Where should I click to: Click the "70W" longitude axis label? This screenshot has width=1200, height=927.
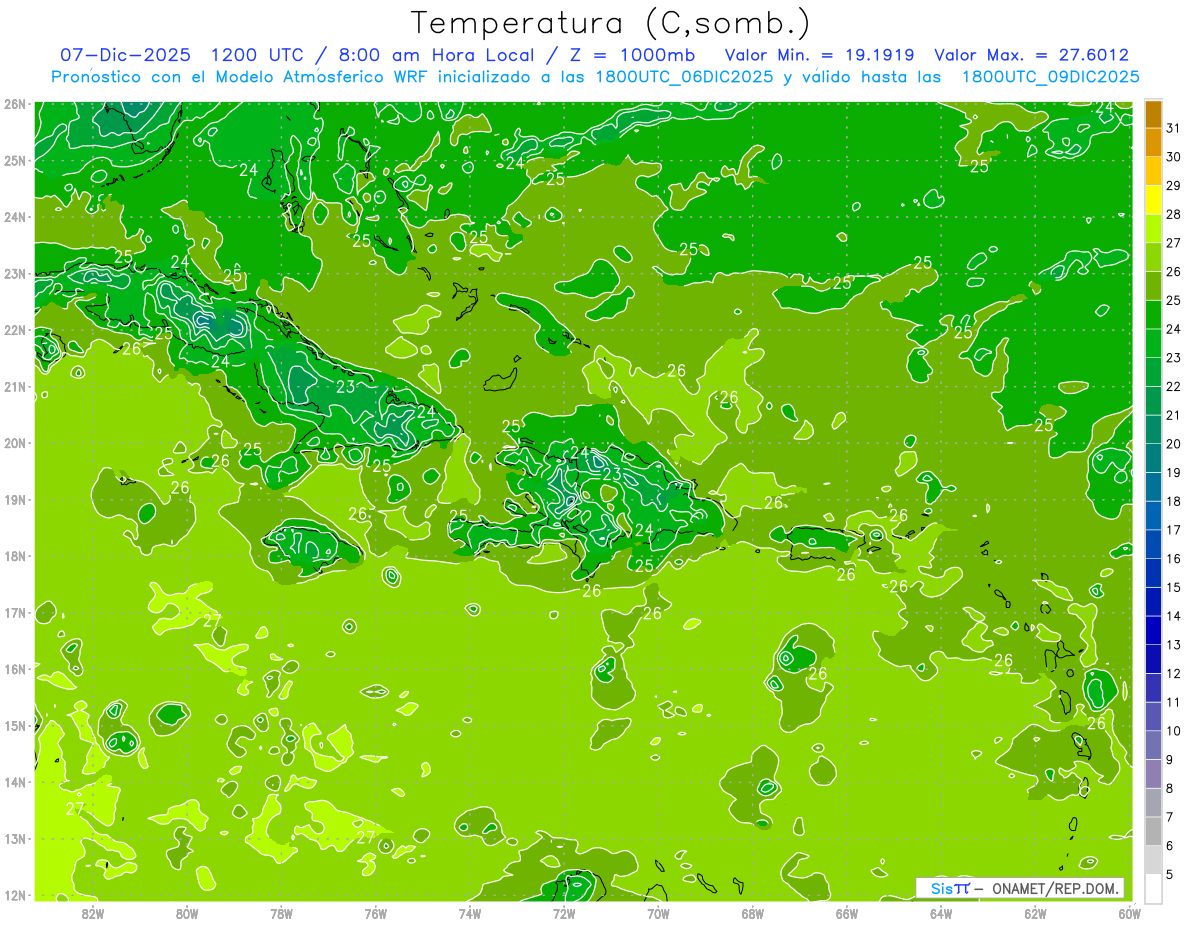(658, 913)
